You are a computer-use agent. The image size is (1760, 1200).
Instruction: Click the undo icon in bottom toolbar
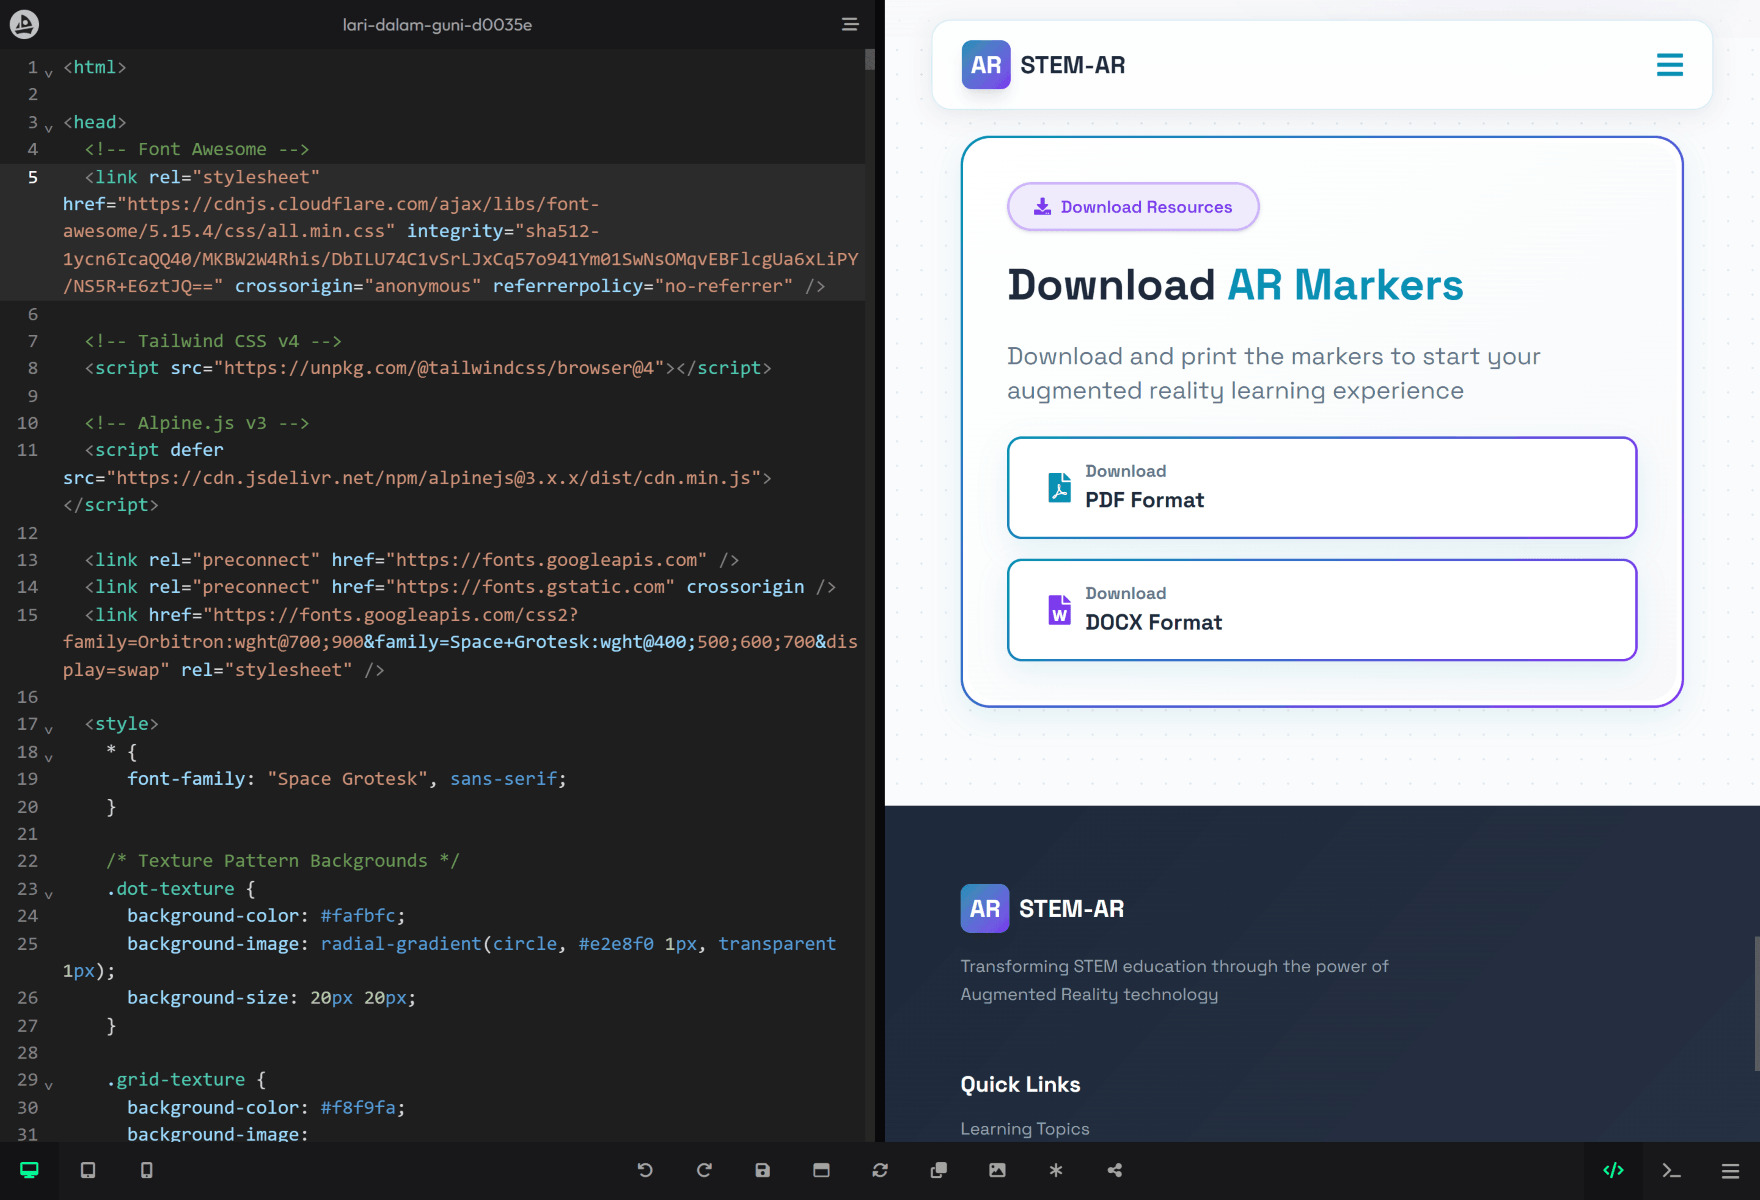(x=645, y=1170)
